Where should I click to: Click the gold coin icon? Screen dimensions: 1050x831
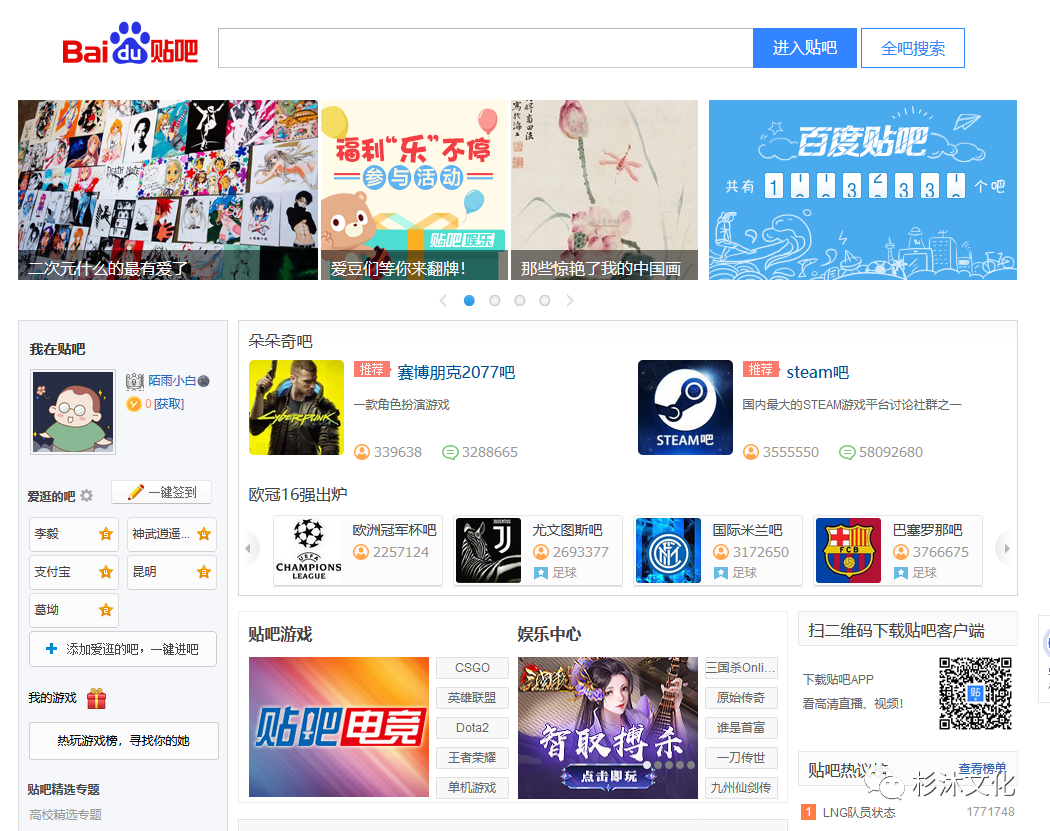pos(134,404)
